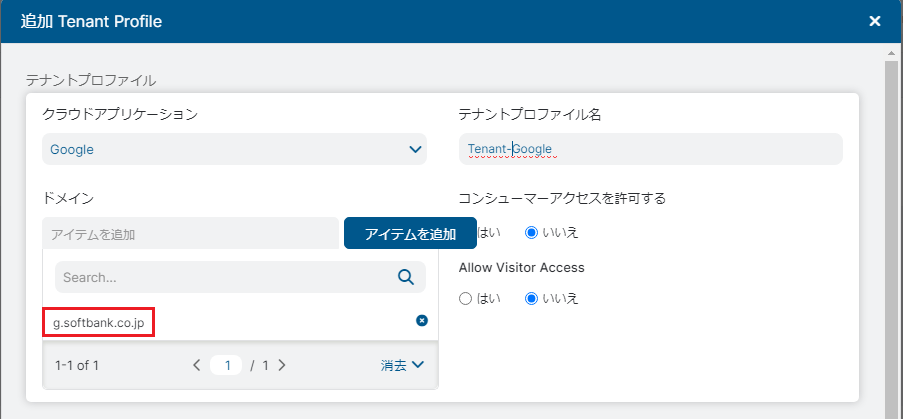Select いいえ for コンシューマーアクセスを許可する

531,232
